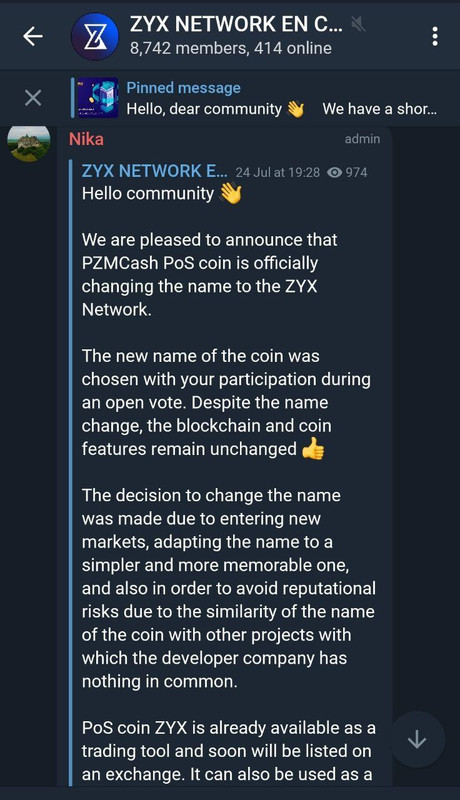View the 8,742 members, 414 online info
This screenshot has width=460, height=800.
click(x=231, y=48)
